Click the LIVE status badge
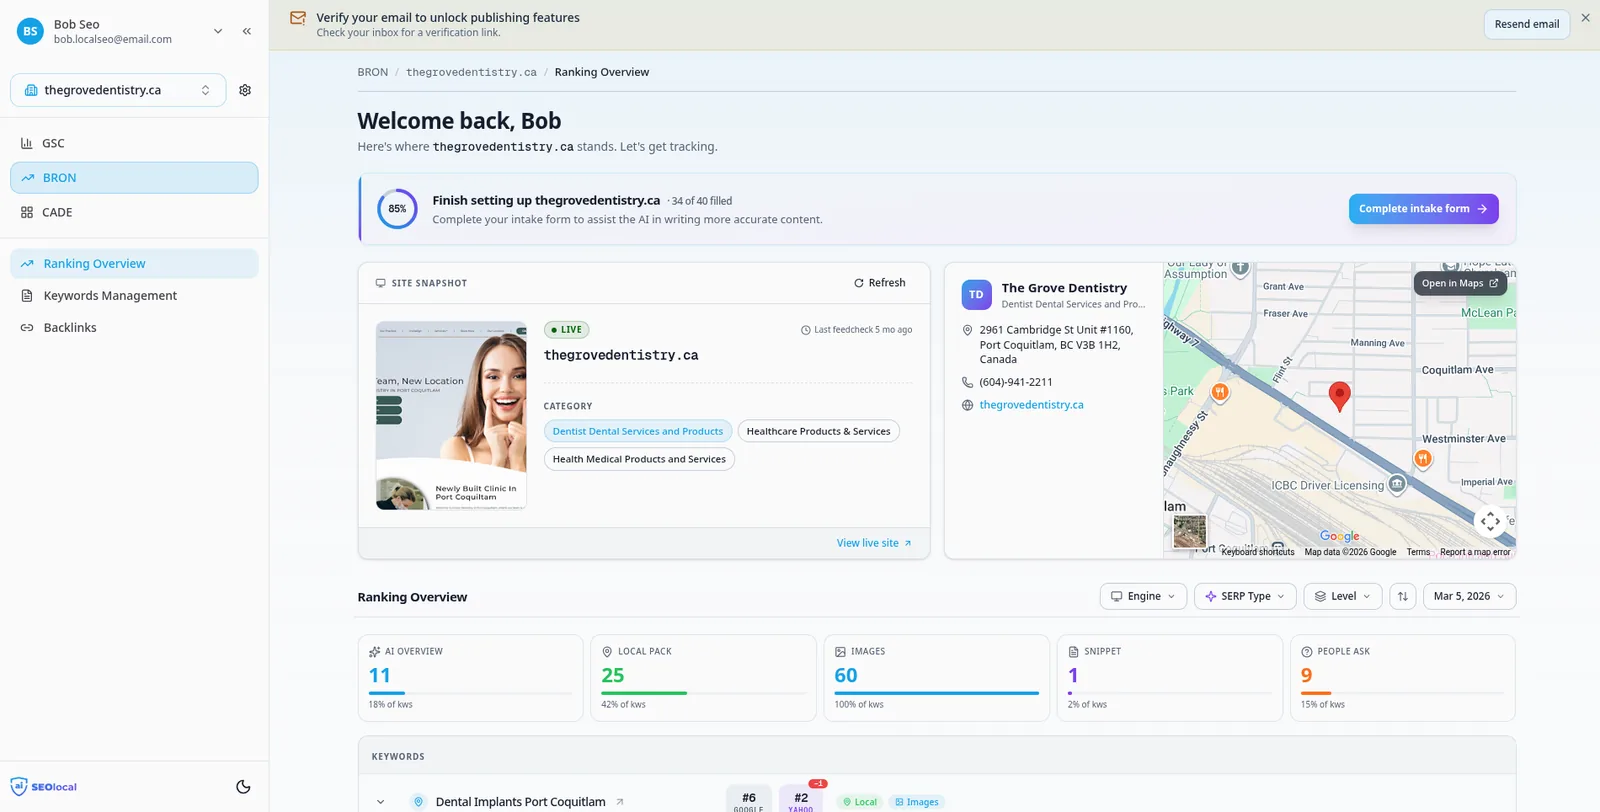 pyautogui.click(x=566, y=330)
